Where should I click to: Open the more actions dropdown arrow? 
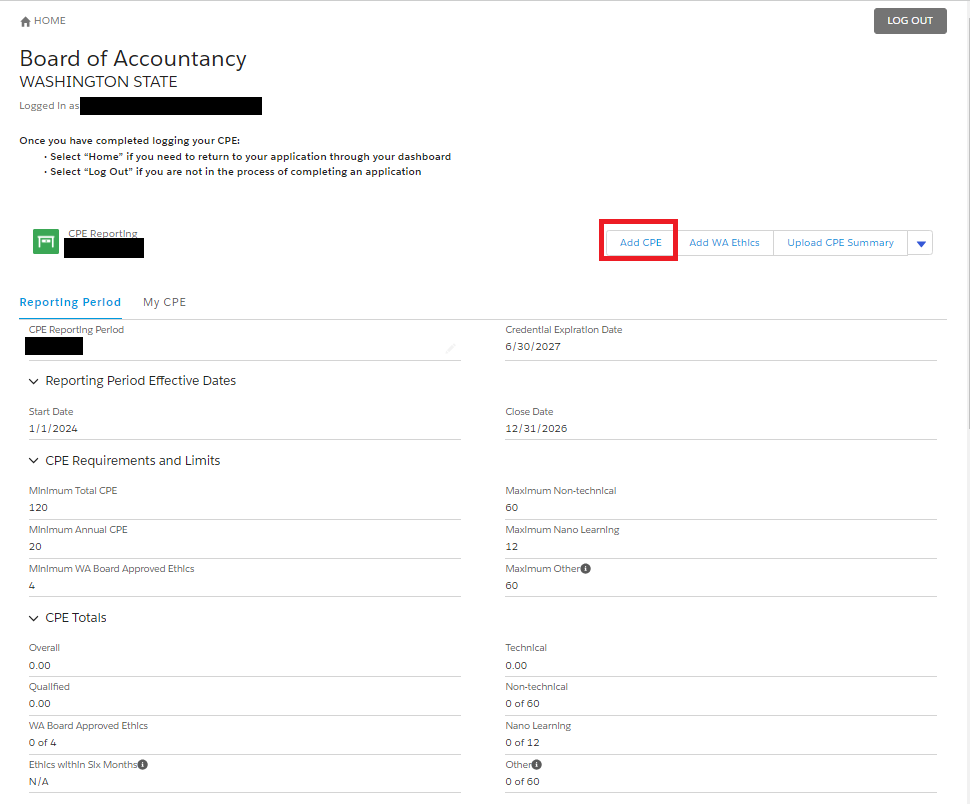(921, 243)
